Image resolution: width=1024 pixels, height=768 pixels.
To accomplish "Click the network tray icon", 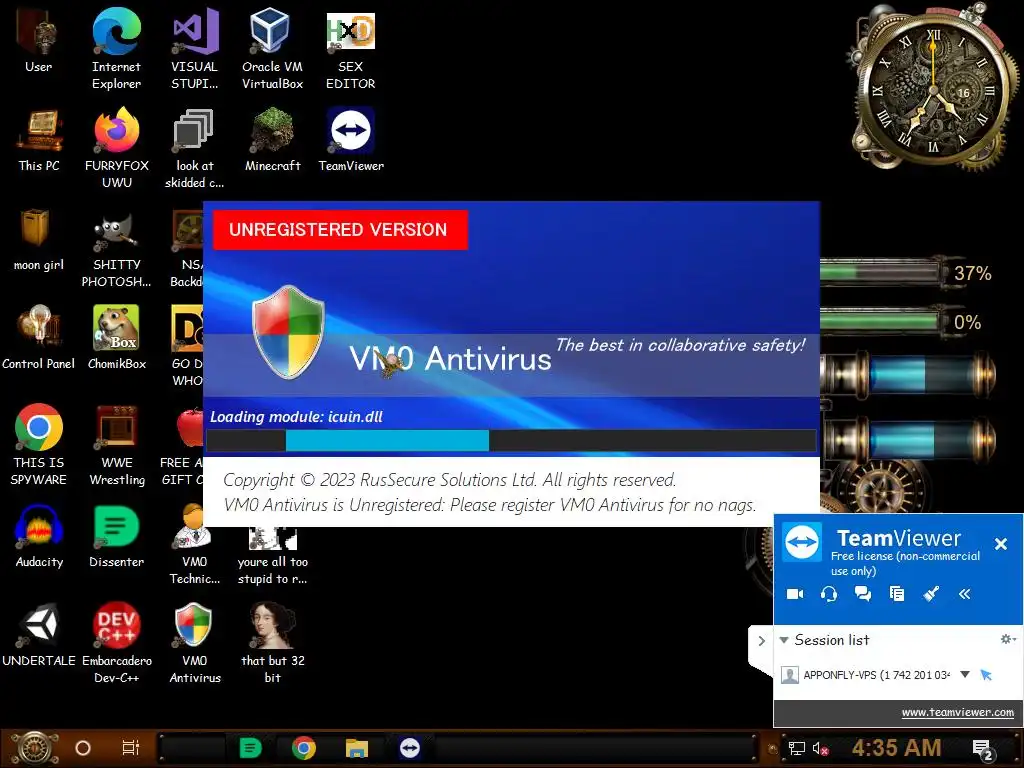I will click(797, 748).
